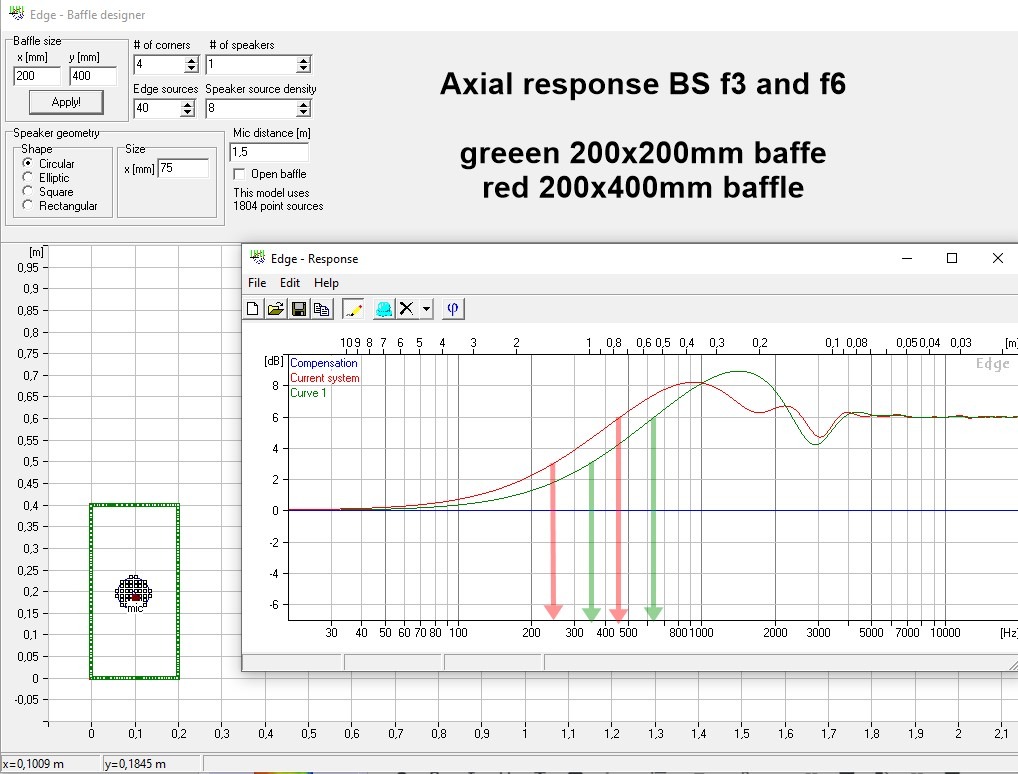Image resolution: width=1018 pixels, height=774 pixels.
Task: Decrease Edge sources value with down arrow
Action: tap(188, 112)
